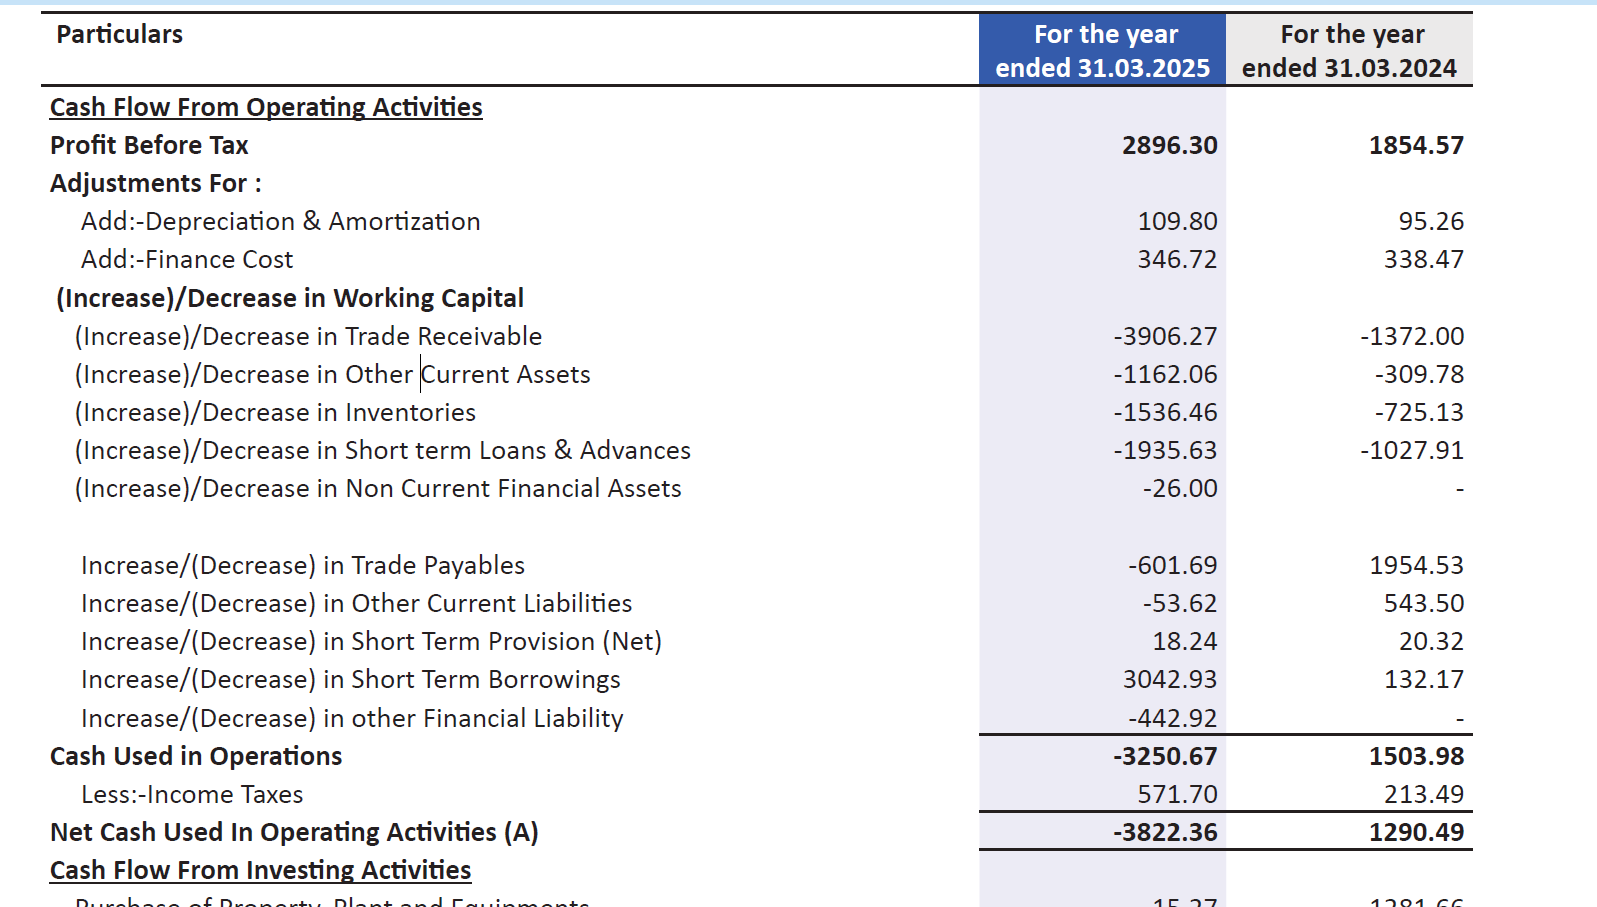Click the Short Term Provision value 18.24
Image resolution: width=1597 pixels, height=907 pixels.
(1184, 642)
